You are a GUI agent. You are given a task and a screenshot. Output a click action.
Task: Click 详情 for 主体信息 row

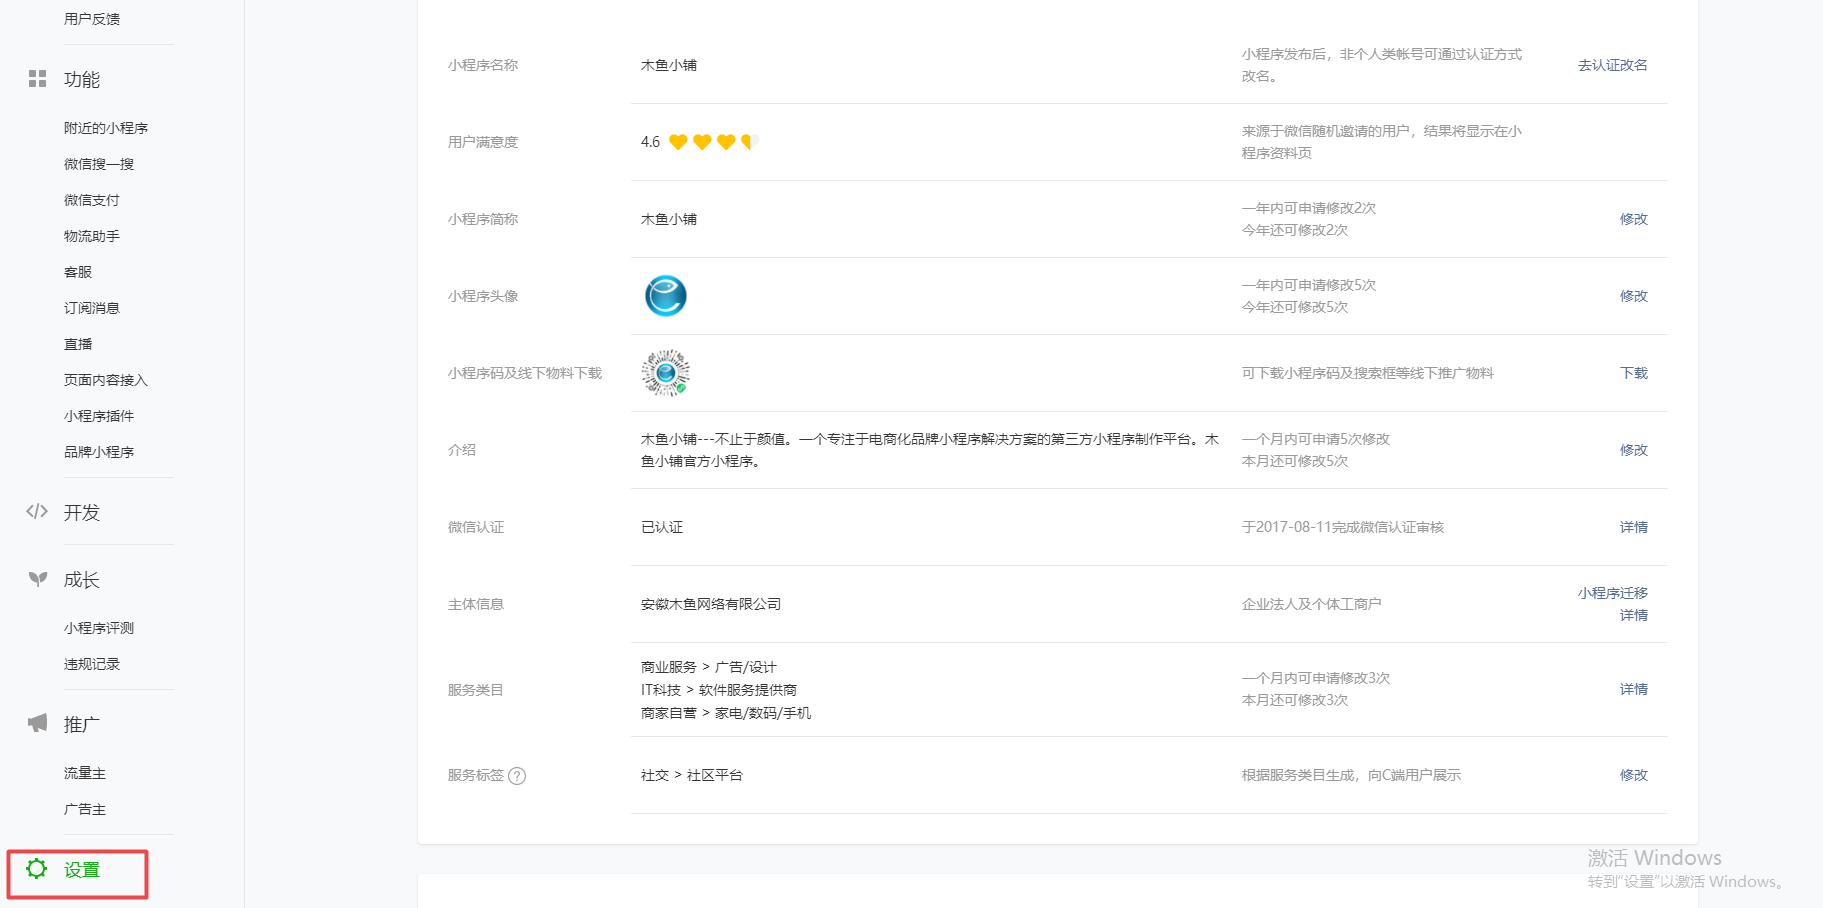[x=1634, y=615]
